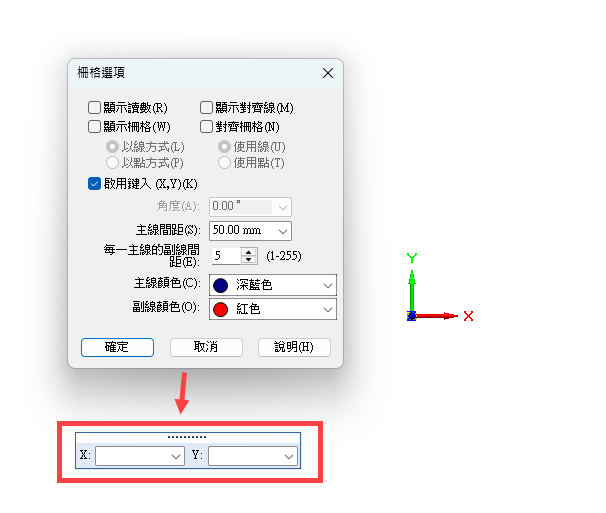Click the red X axis arrow

(x=437, y=316)
